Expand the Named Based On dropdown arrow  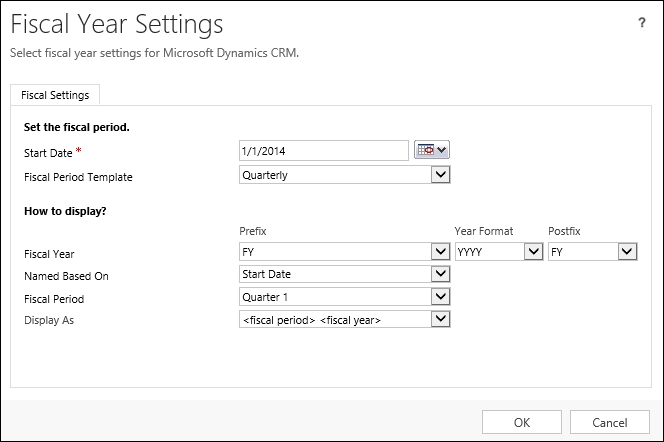pyautogui.click(x=440, y=274)
